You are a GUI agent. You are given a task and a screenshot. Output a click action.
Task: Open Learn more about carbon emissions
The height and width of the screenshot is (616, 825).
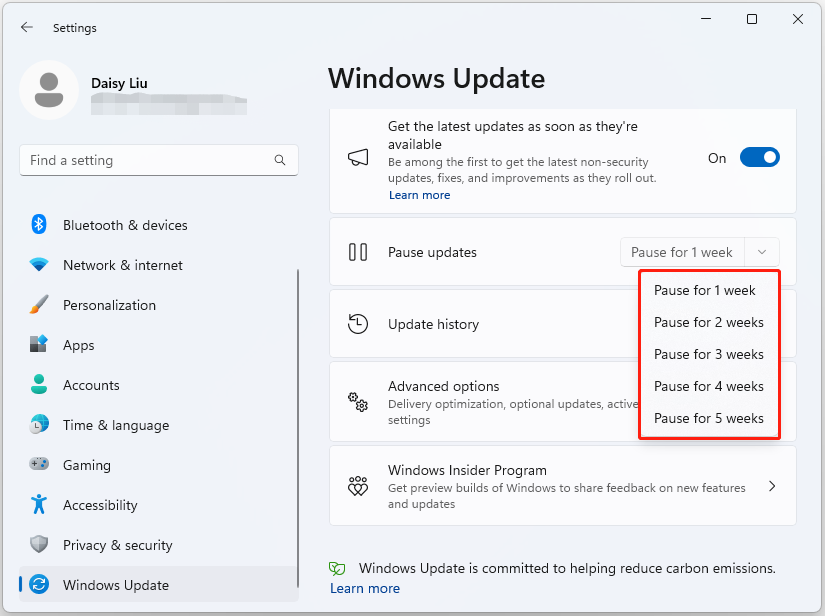tap(365, 588)
